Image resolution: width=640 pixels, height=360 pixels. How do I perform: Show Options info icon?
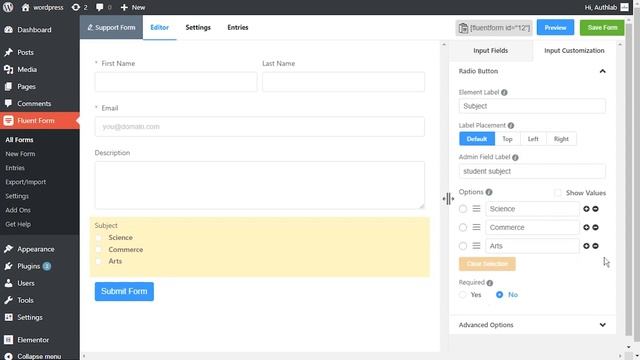(489, 192)
